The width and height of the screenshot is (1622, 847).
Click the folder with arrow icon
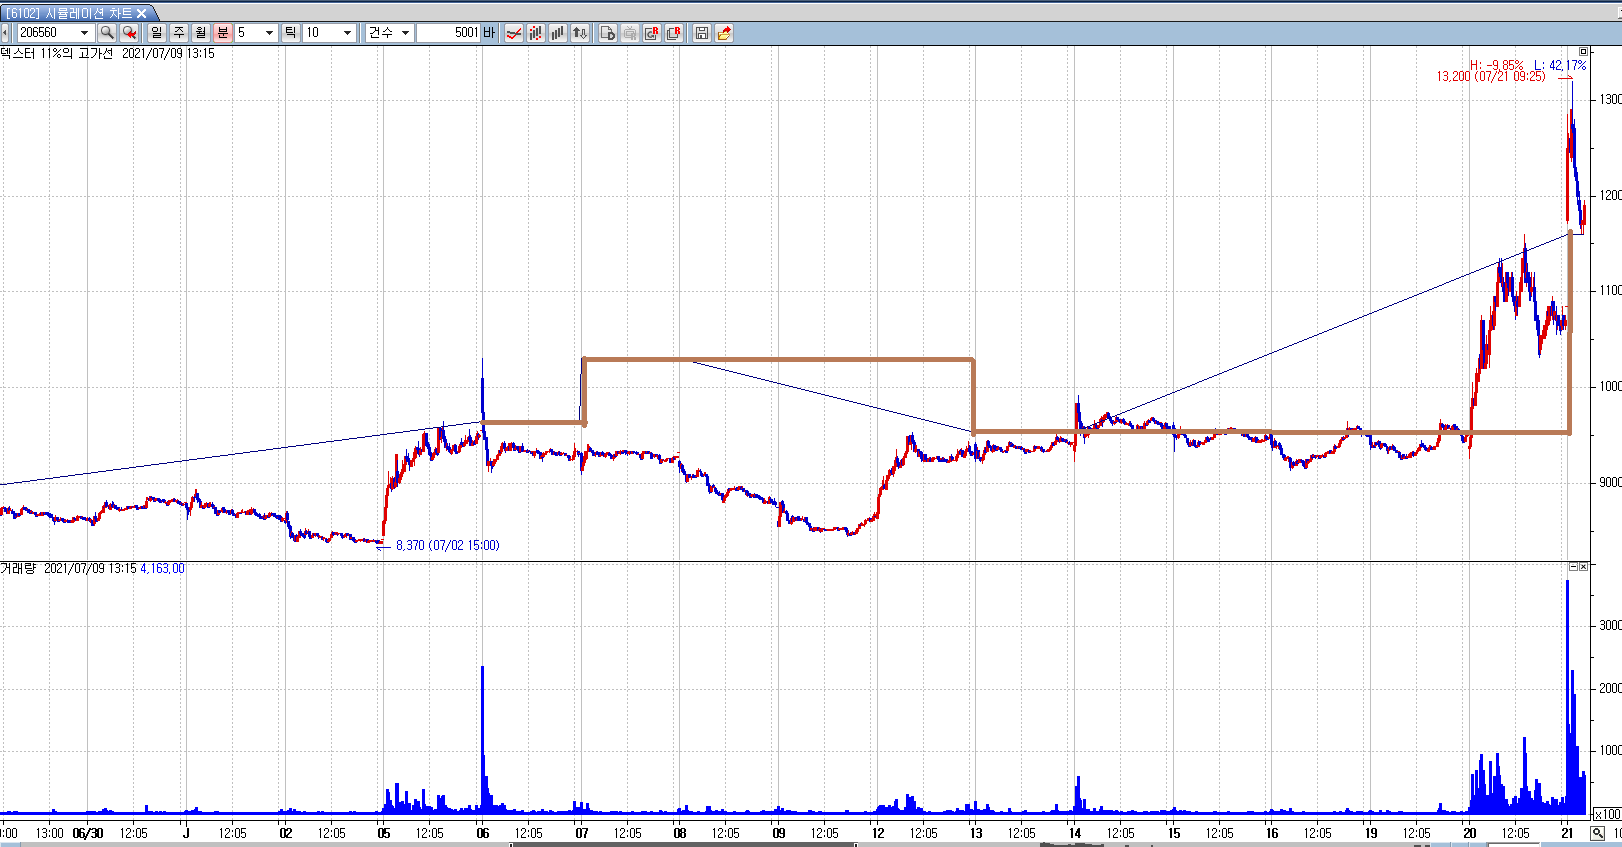[x=724, y=33]
